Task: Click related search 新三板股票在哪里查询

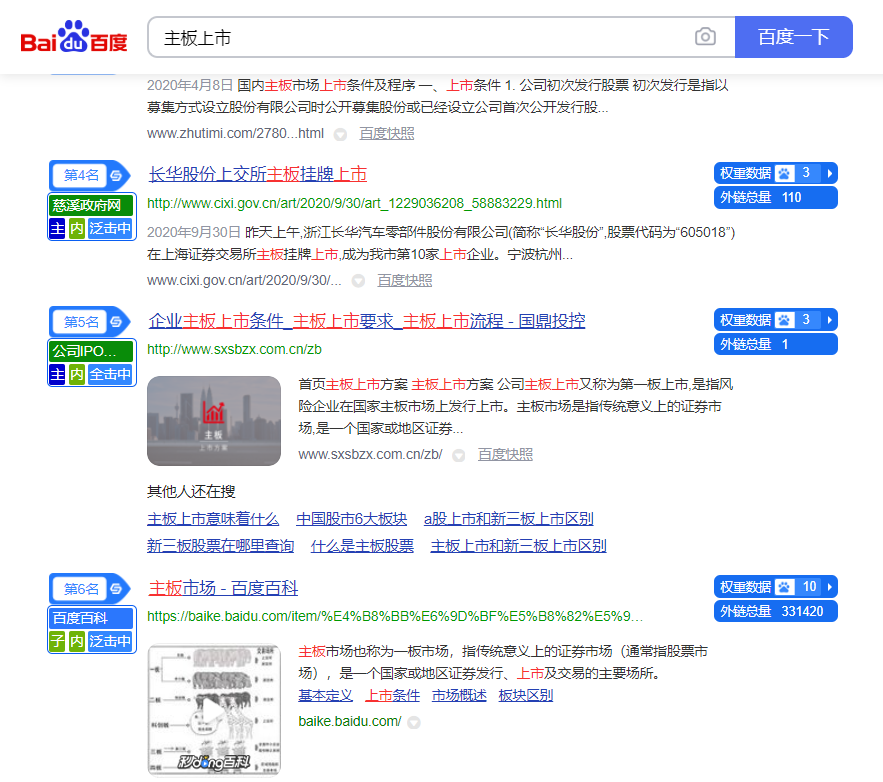Action: pos(220,546)
